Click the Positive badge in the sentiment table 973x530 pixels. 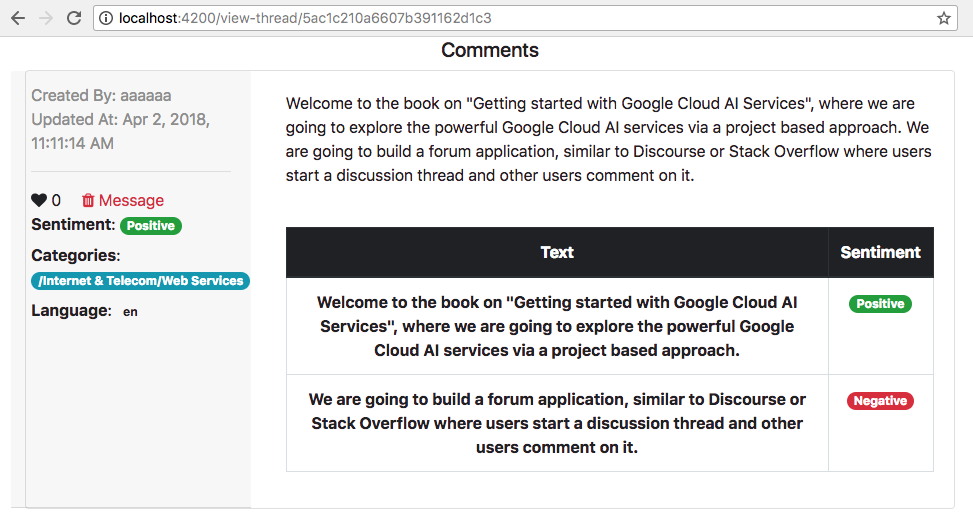(880, 303)
